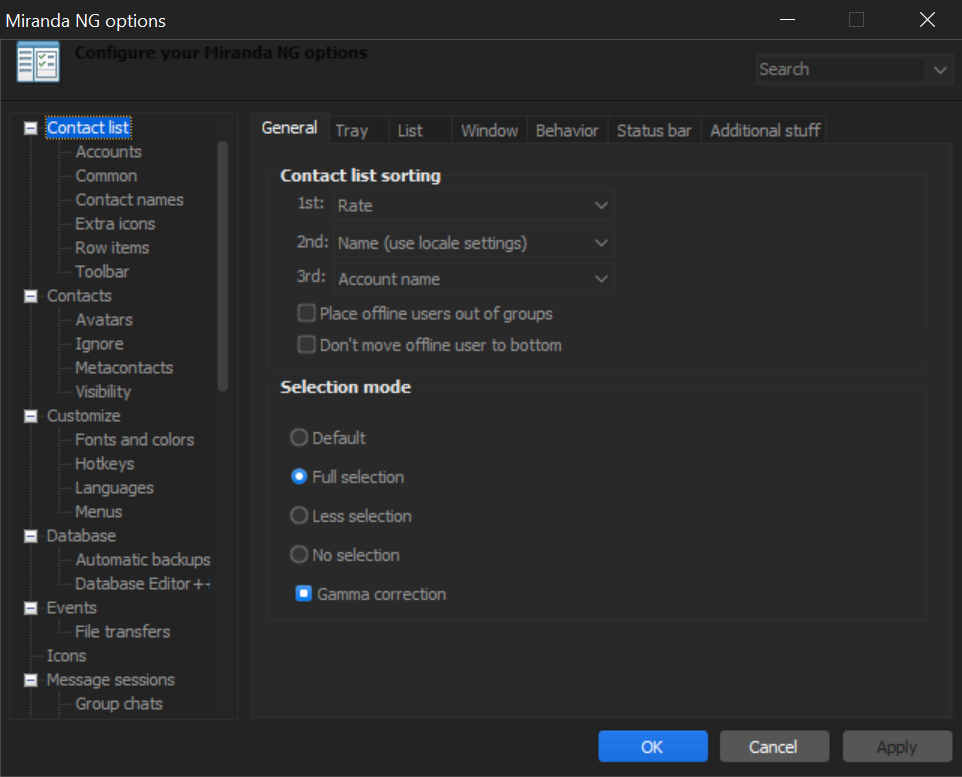Select Contact list in the tree
Screen dimensions: 962x777
coord(88,128)
